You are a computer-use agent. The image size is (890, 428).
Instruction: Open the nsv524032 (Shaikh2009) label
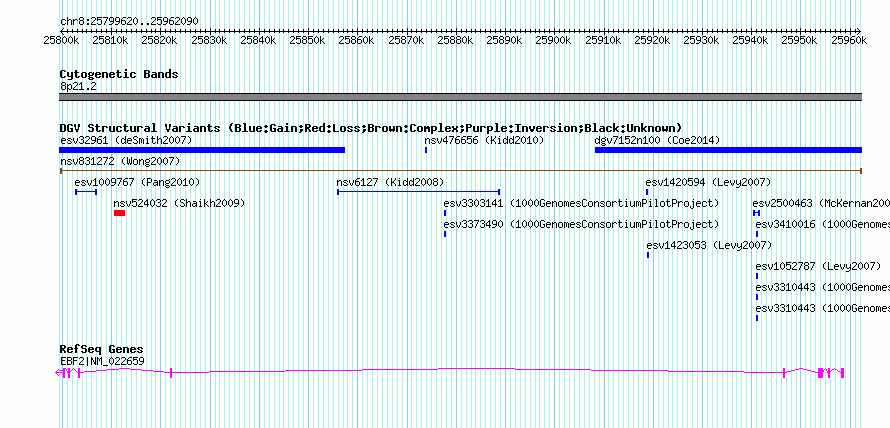click(x=179, y=203)
